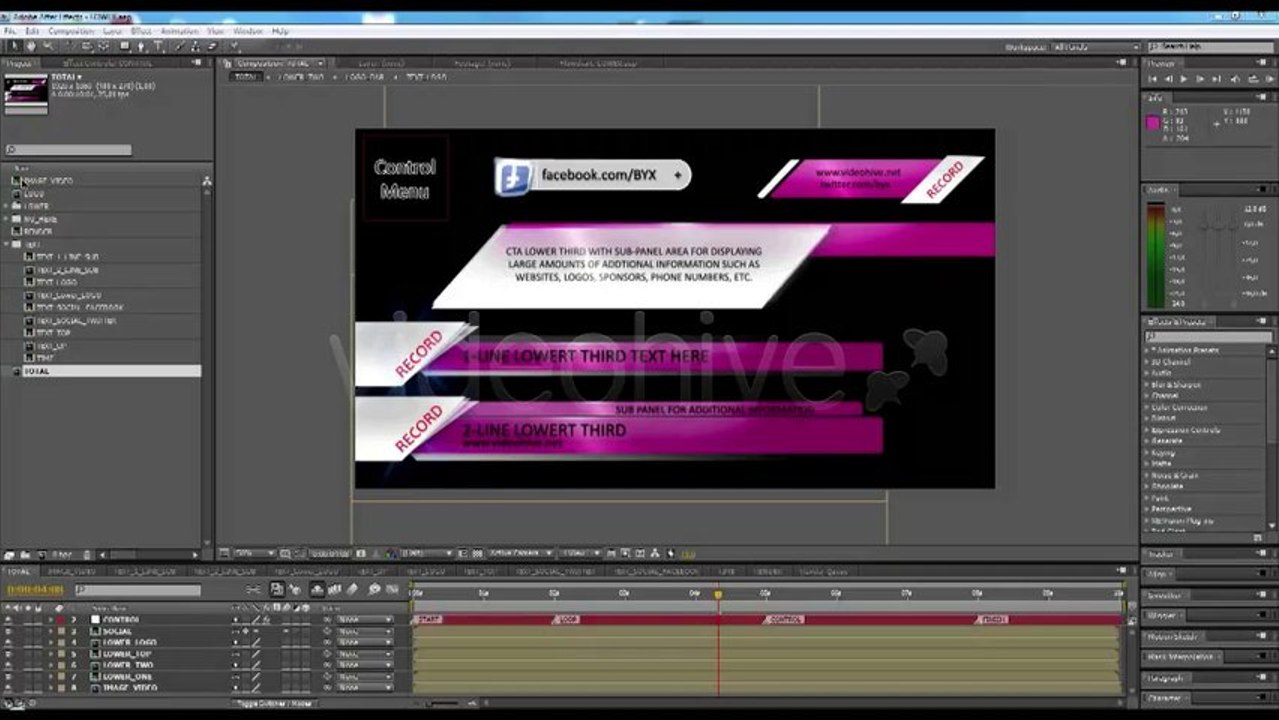Hide the CONTROL layer with its eye icon
Image resolution: width=1279 pixels, height=720 pixels.
[x=9, y=620]
